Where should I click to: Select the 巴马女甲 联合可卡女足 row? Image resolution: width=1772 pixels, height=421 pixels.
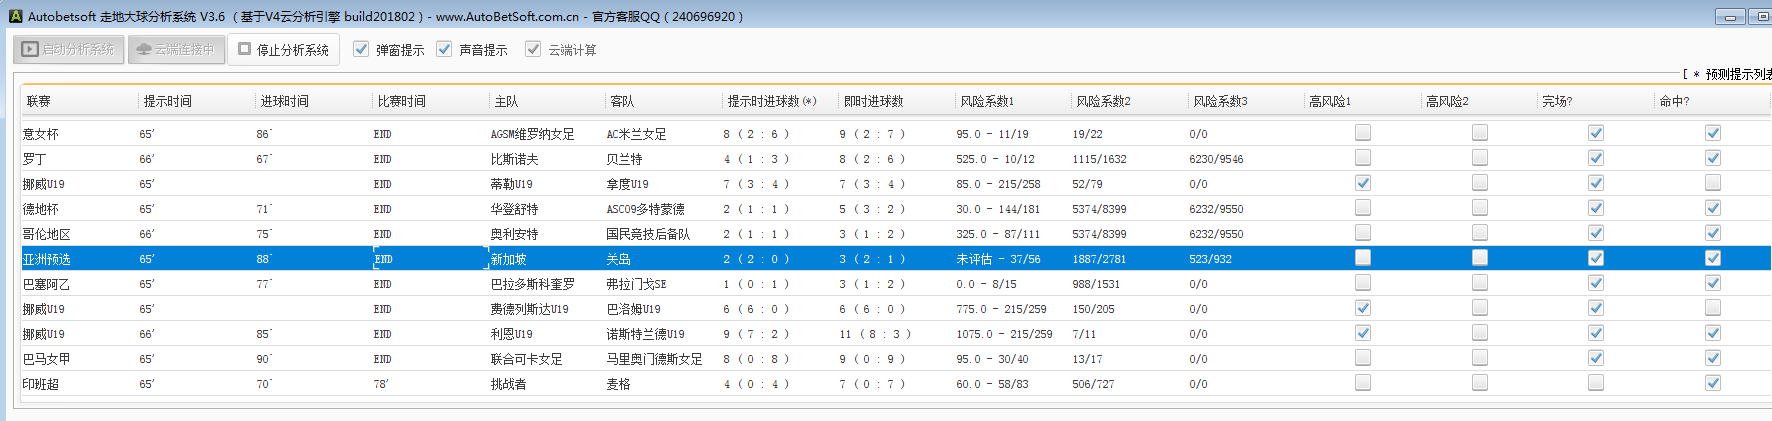pos(526,359)
